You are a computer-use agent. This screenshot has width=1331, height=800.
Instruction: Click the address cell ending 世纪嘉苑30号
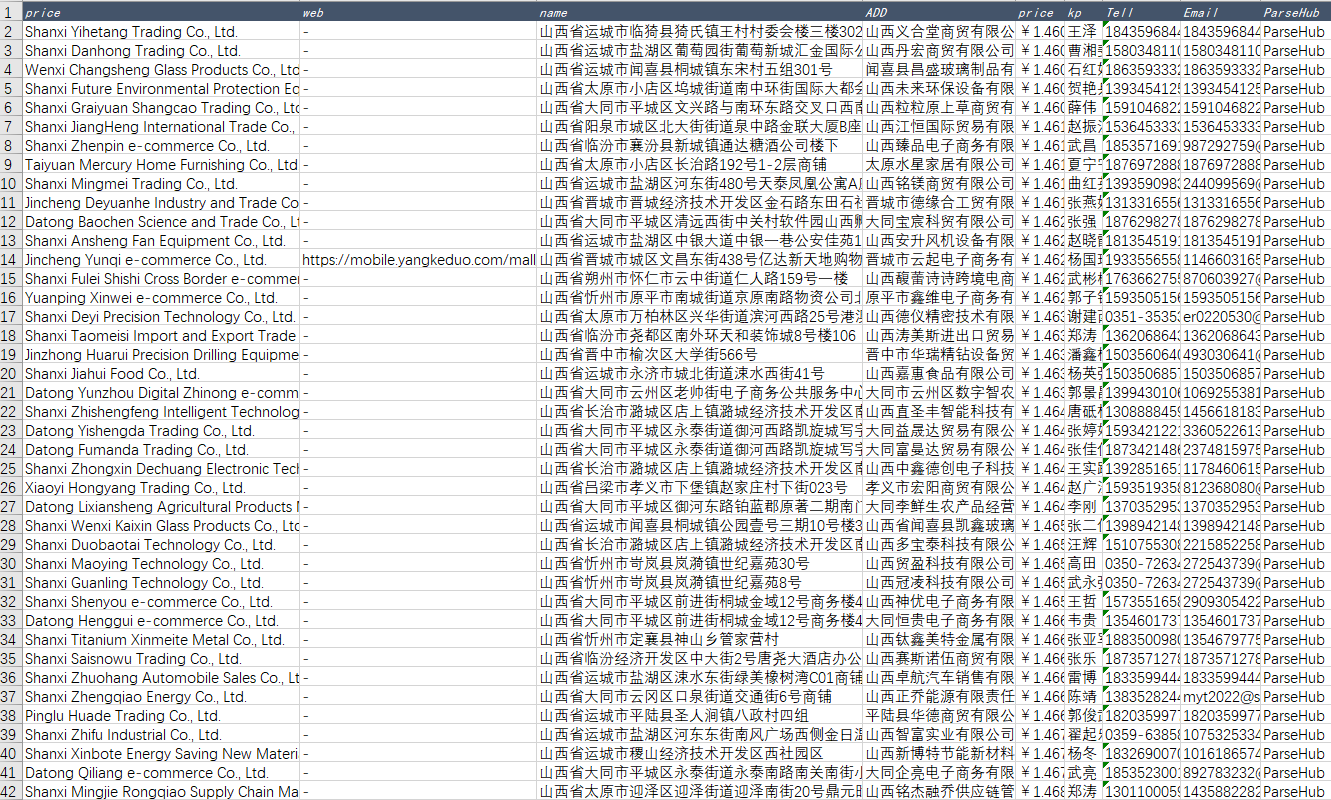pos(700,564)
